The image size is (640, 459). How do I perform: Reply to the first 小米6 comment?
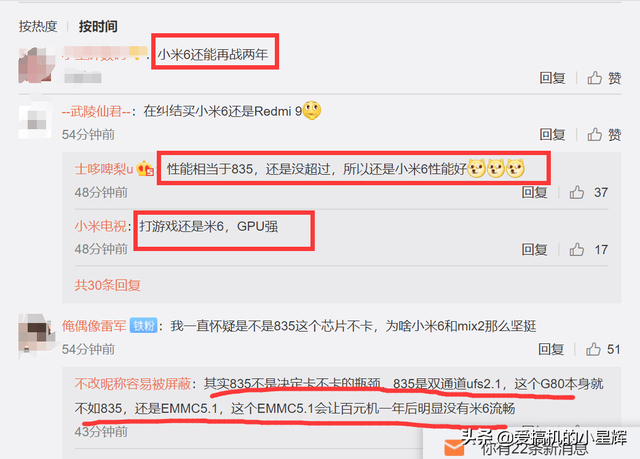click(x=552, y=78)
